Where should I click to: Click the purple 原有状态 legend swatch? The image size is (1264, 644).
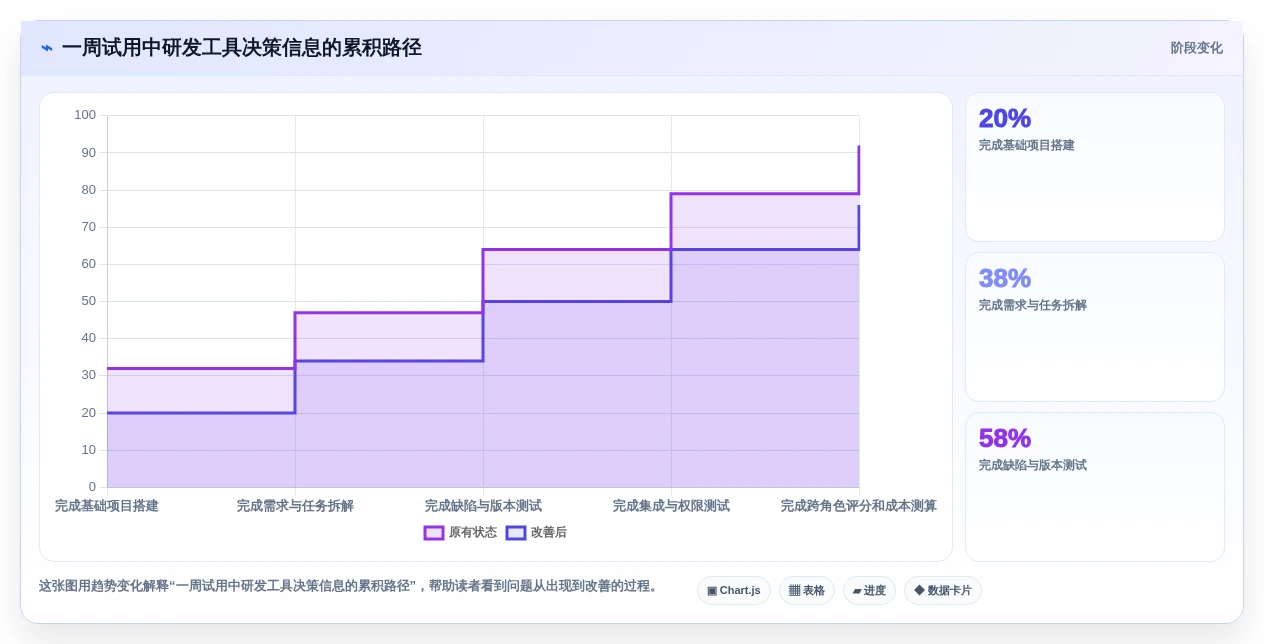[434, 533]
